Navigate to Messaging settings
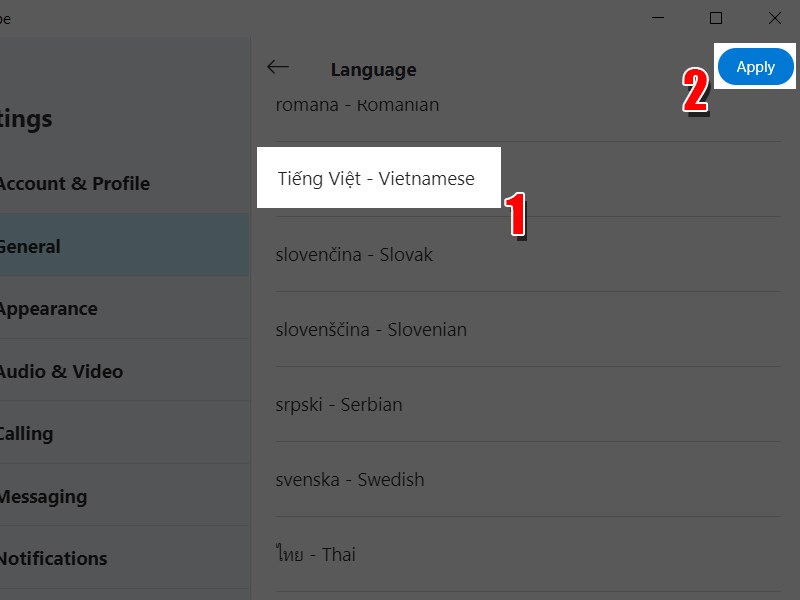This screenshot has width=800, height=600. coord(43,497)
